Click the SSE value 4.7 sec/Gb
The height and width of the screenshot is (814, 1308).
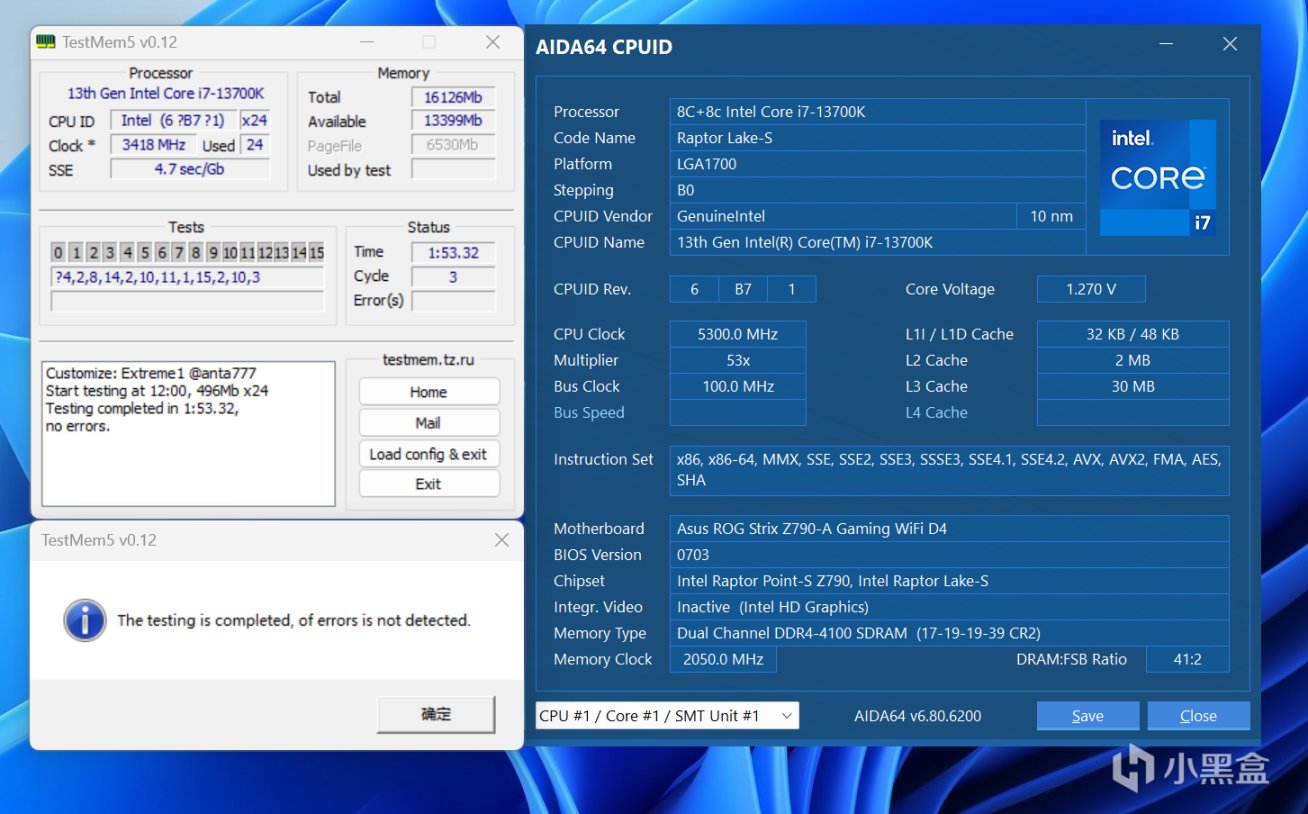(189, 169)
